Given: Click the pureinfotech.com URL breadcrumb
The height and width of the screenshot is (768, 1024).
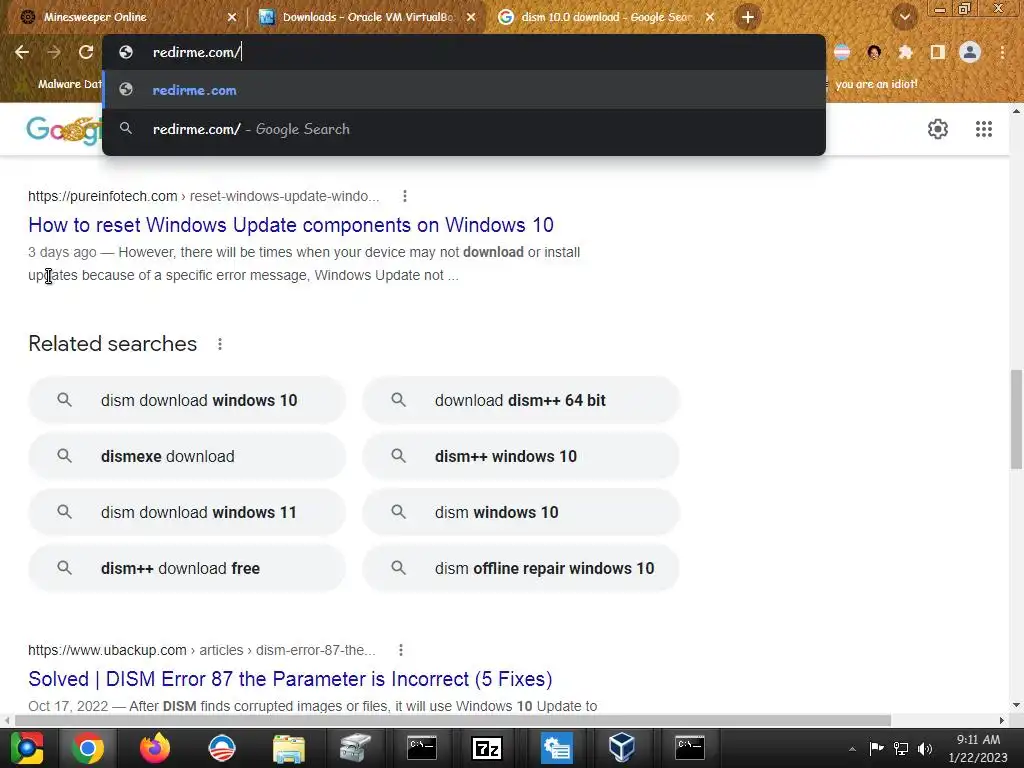Looking at the screenshot, I should (x=203, y=196).
